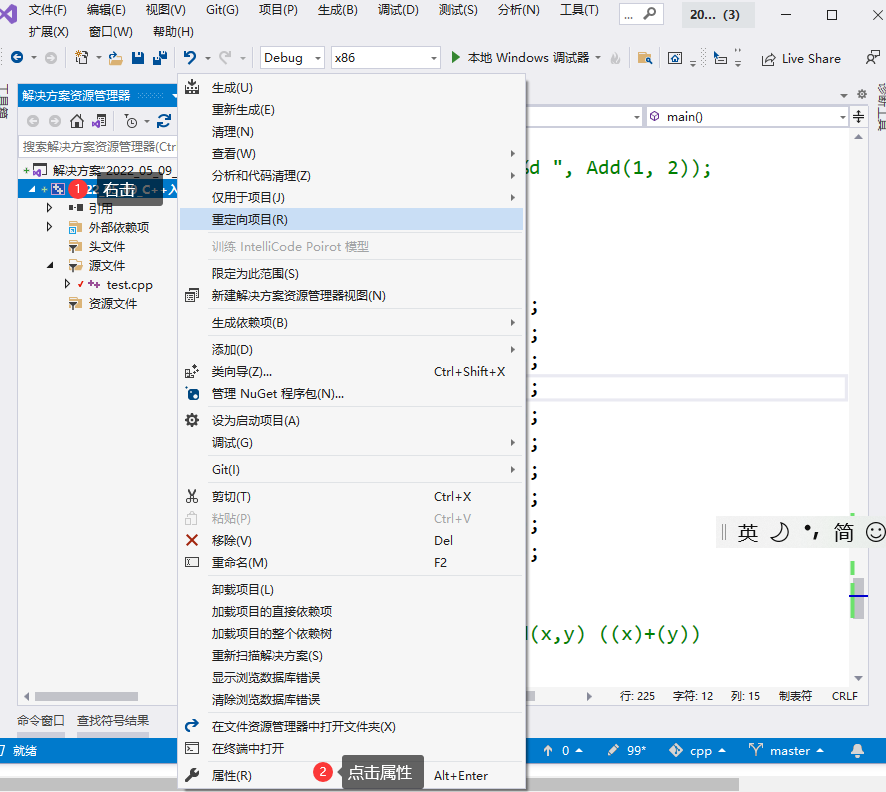Click the home icon in Solution Explorer toolbar
Image resolution: width=886 pixels, height=792 pixels.
(77, 121)
